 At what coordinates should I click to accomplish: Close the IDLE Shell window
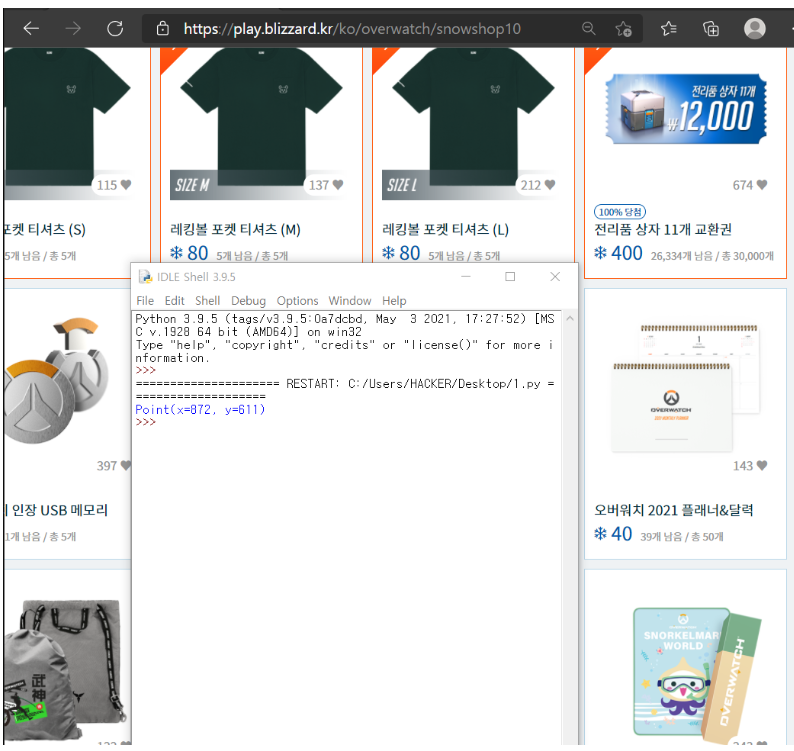(x=555, y=276)
